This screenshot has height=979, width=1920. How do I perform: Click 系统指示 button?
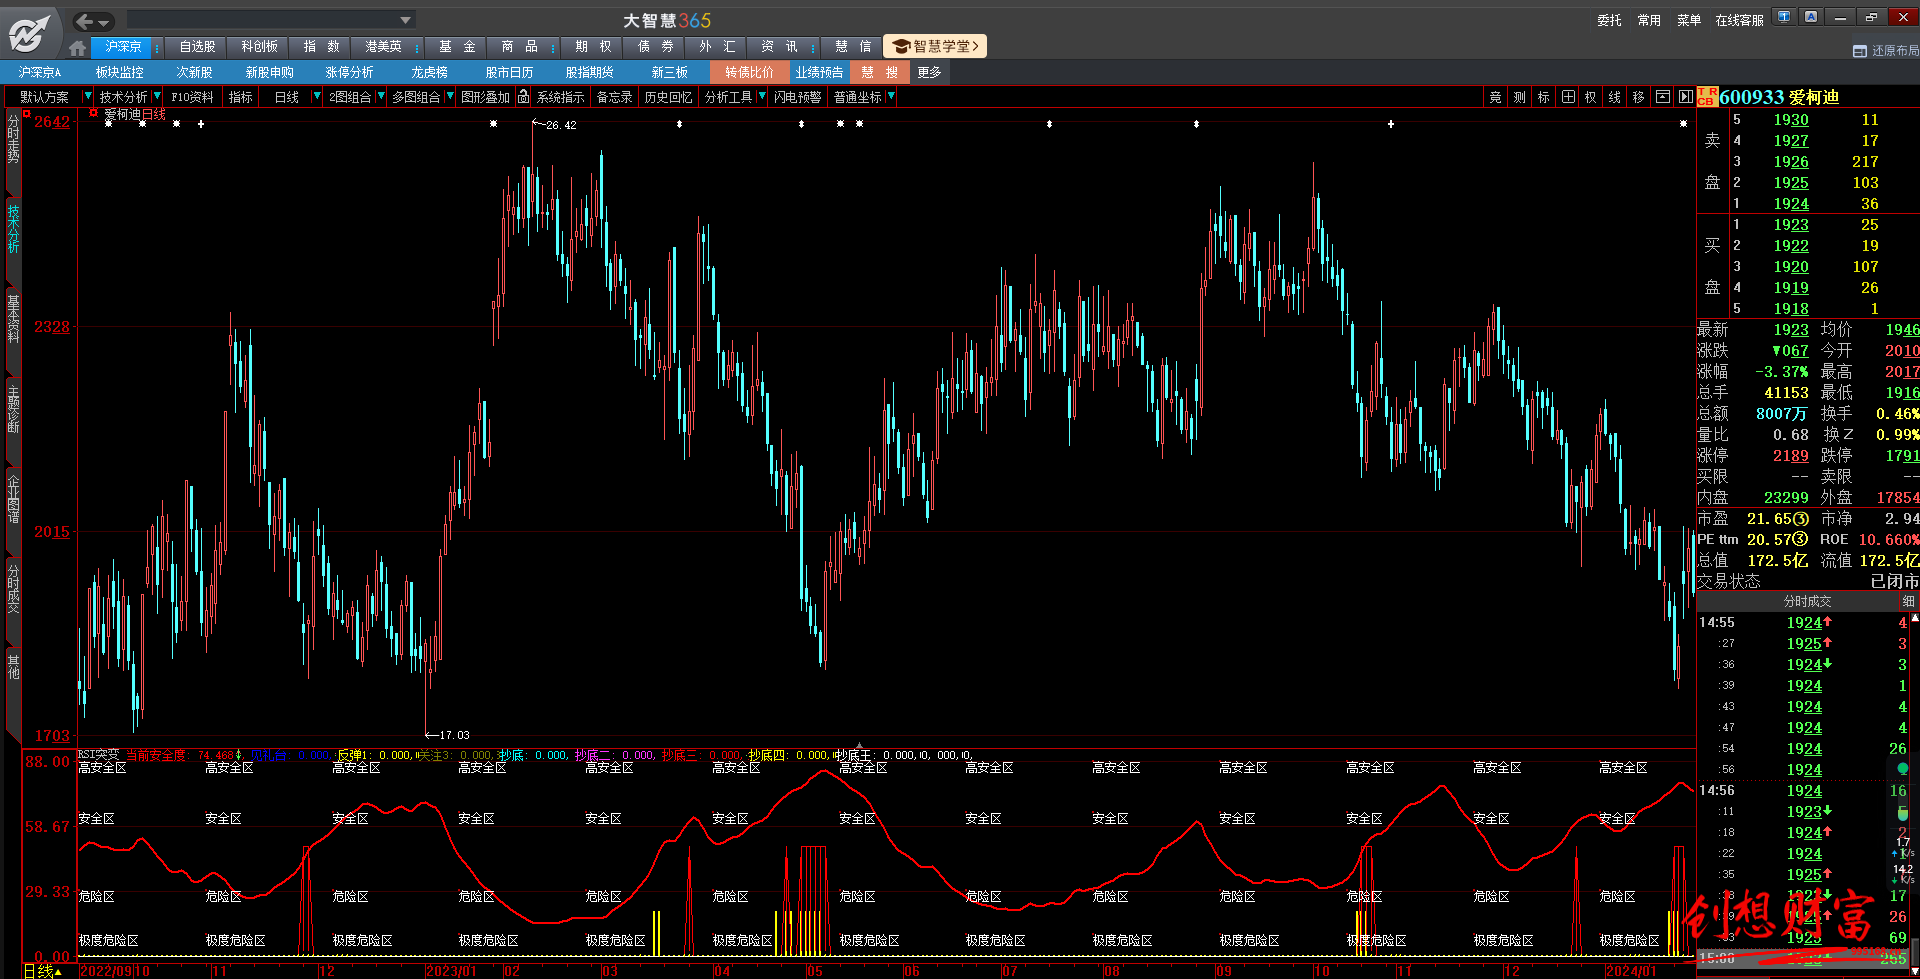(560, 97)
